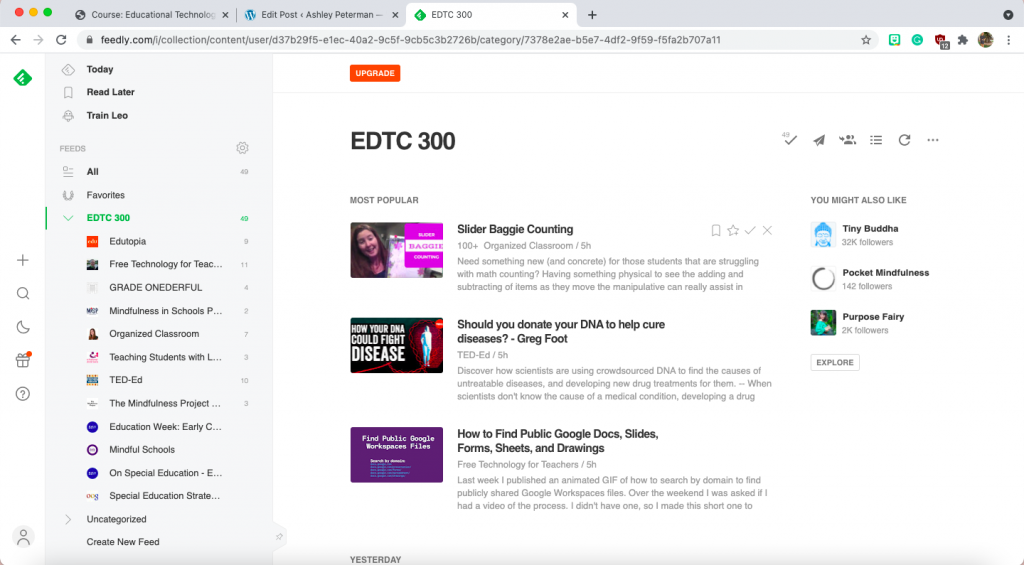1024x565 pixels.
Task: Open Read Later list
Action: tap(110, 92)
